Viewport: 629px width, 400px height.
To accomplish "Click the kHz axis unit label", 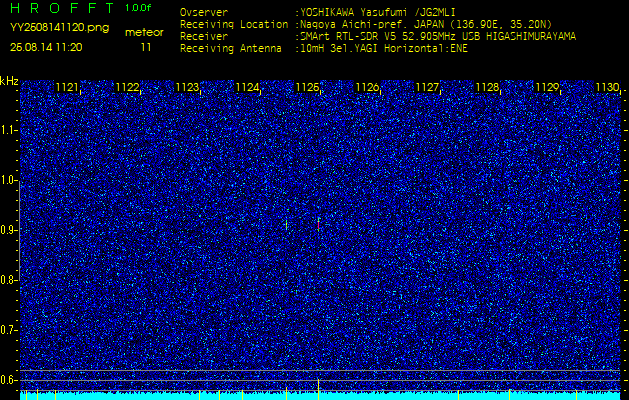I will tap(9, 81).
